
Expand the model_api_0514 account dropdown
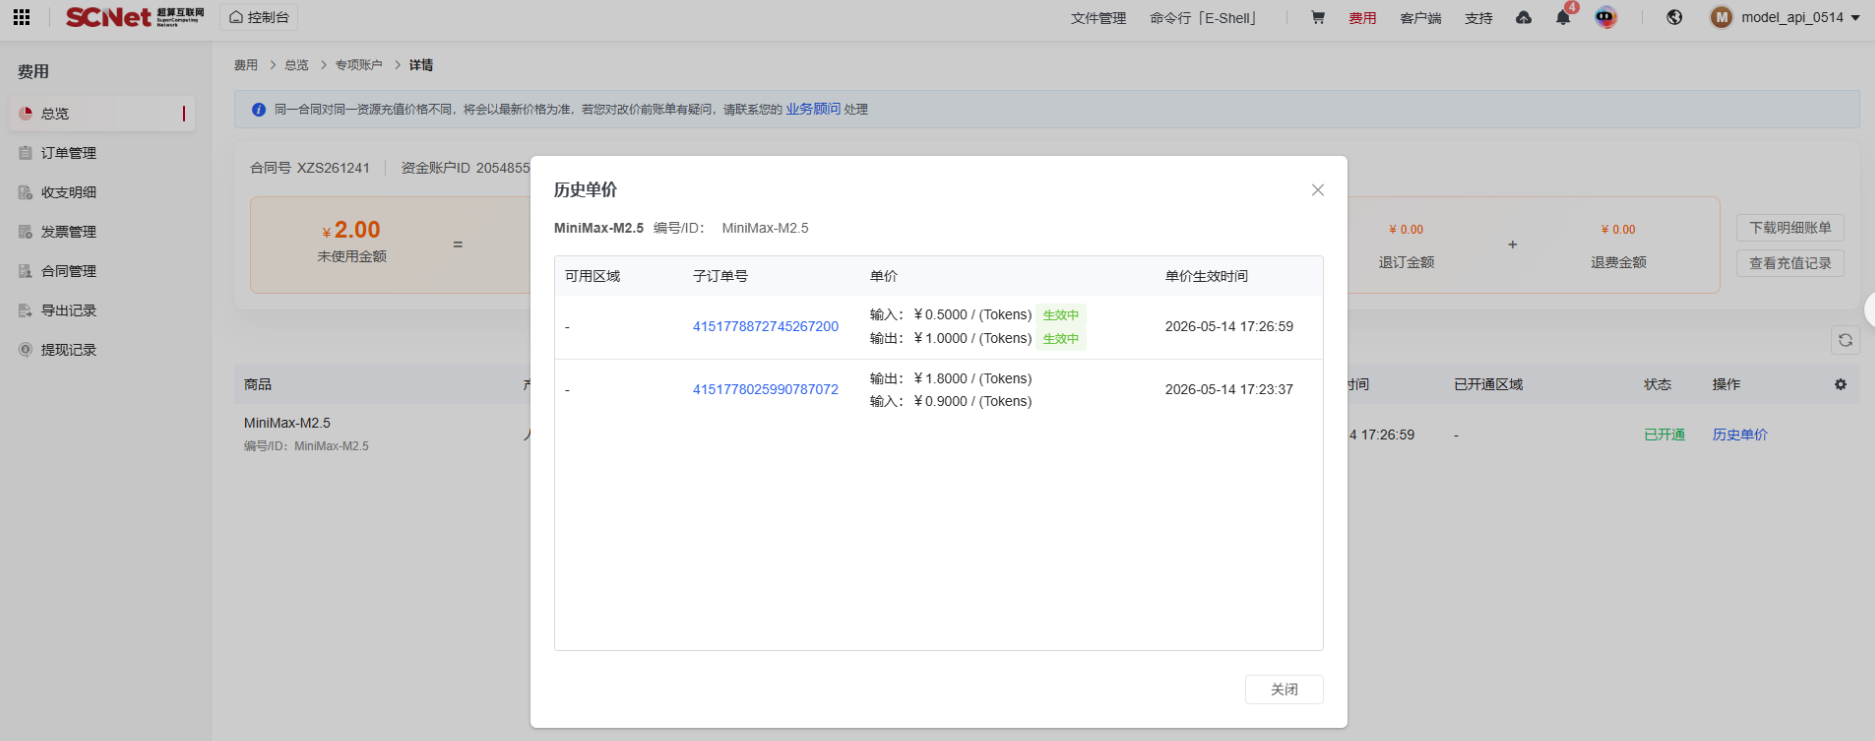(1800, 17)
